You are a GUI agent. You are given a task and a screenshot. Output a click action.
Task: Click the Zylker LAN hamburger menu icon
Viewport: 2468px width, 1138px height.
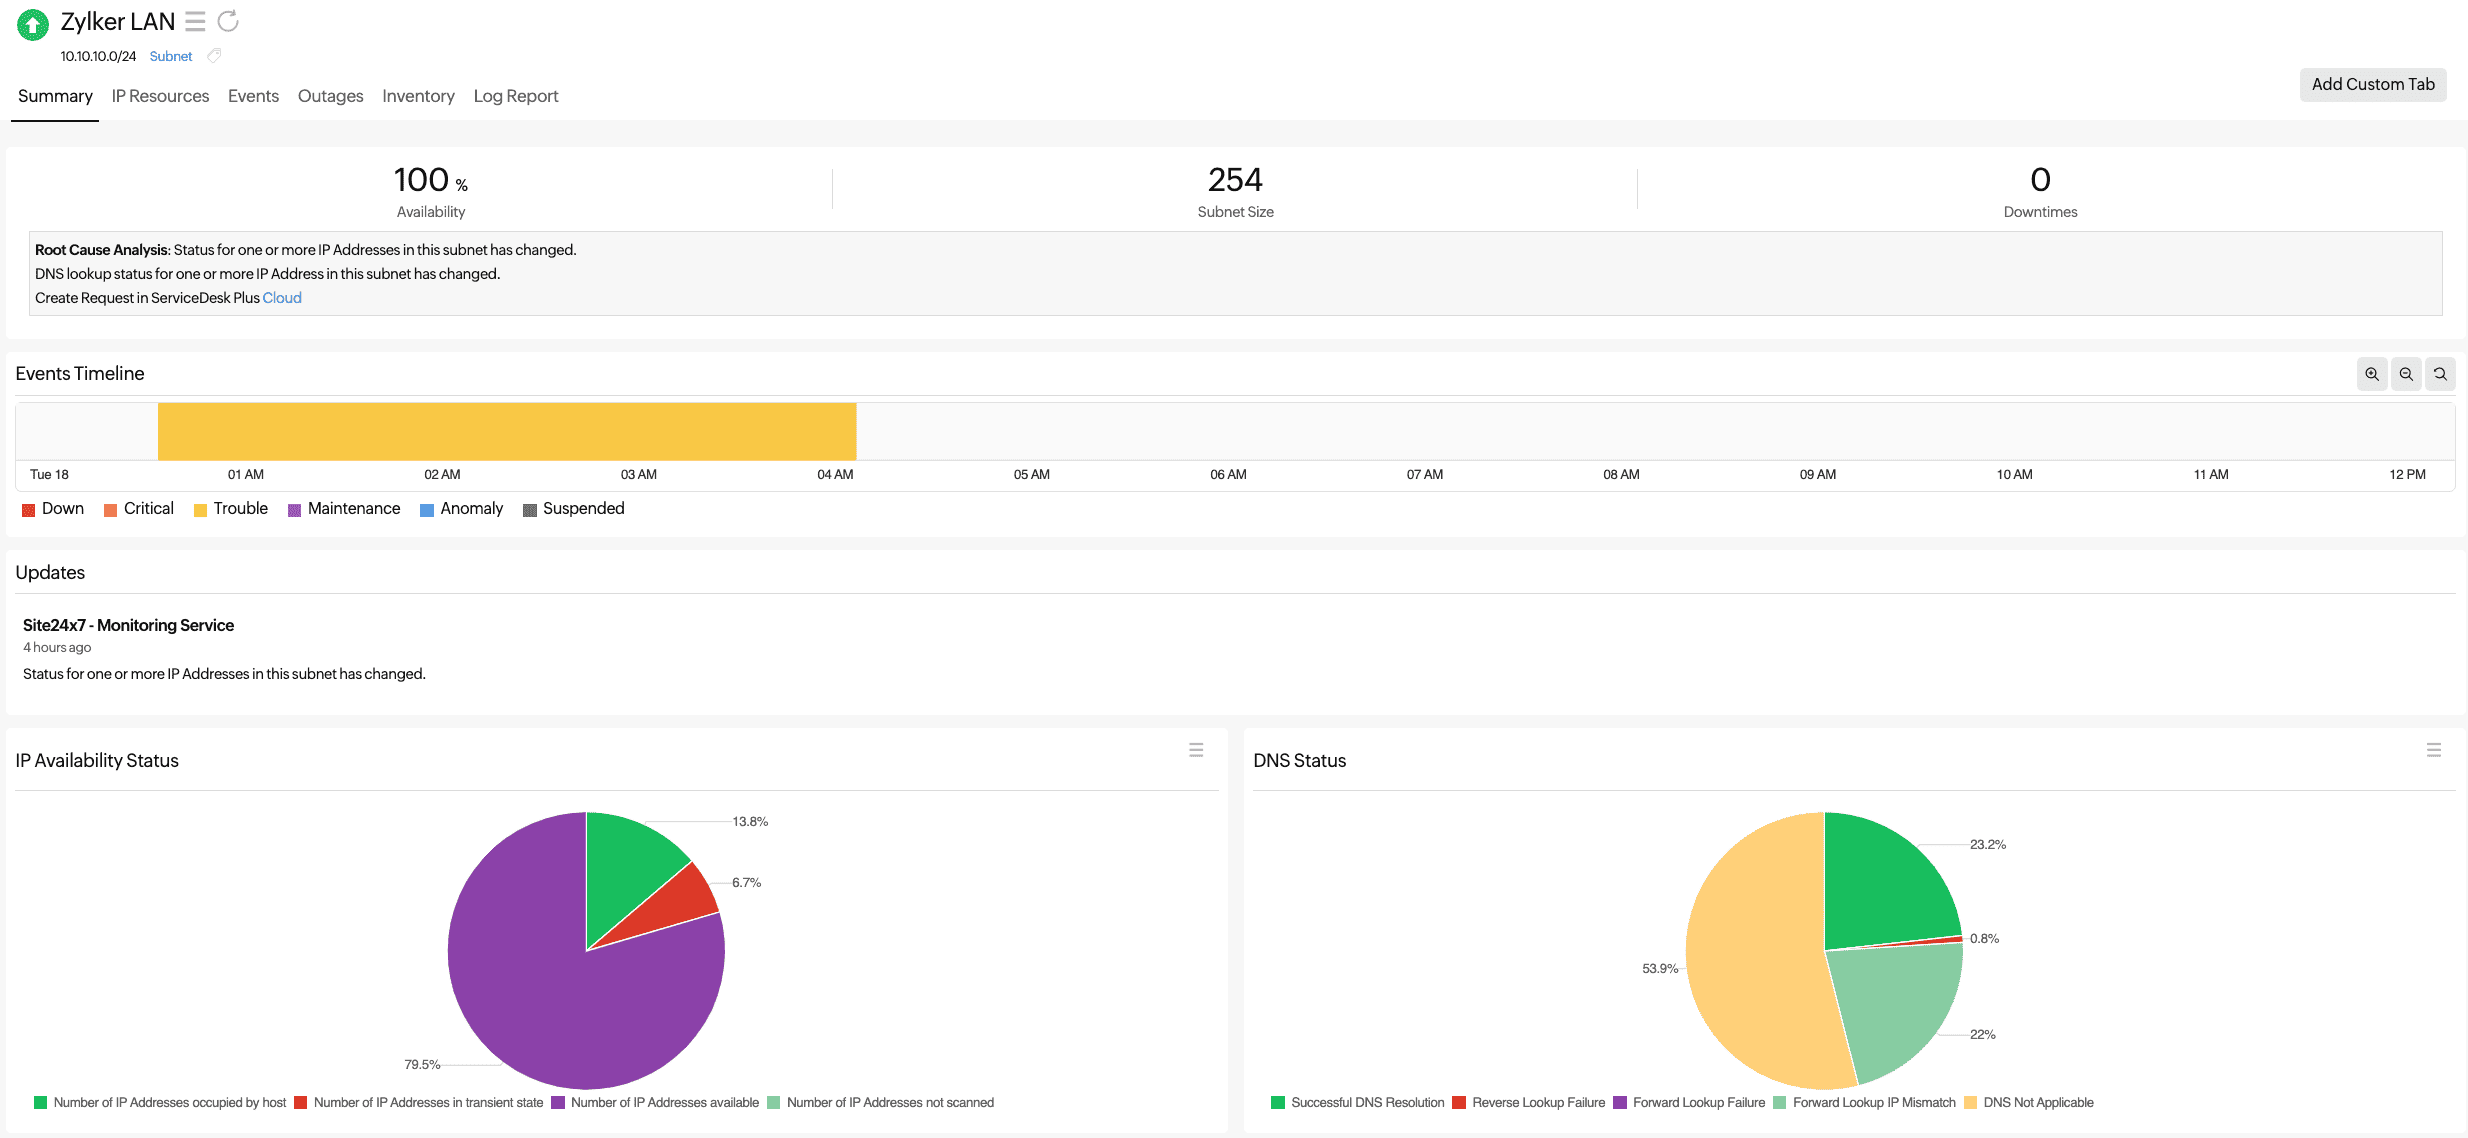195,20
